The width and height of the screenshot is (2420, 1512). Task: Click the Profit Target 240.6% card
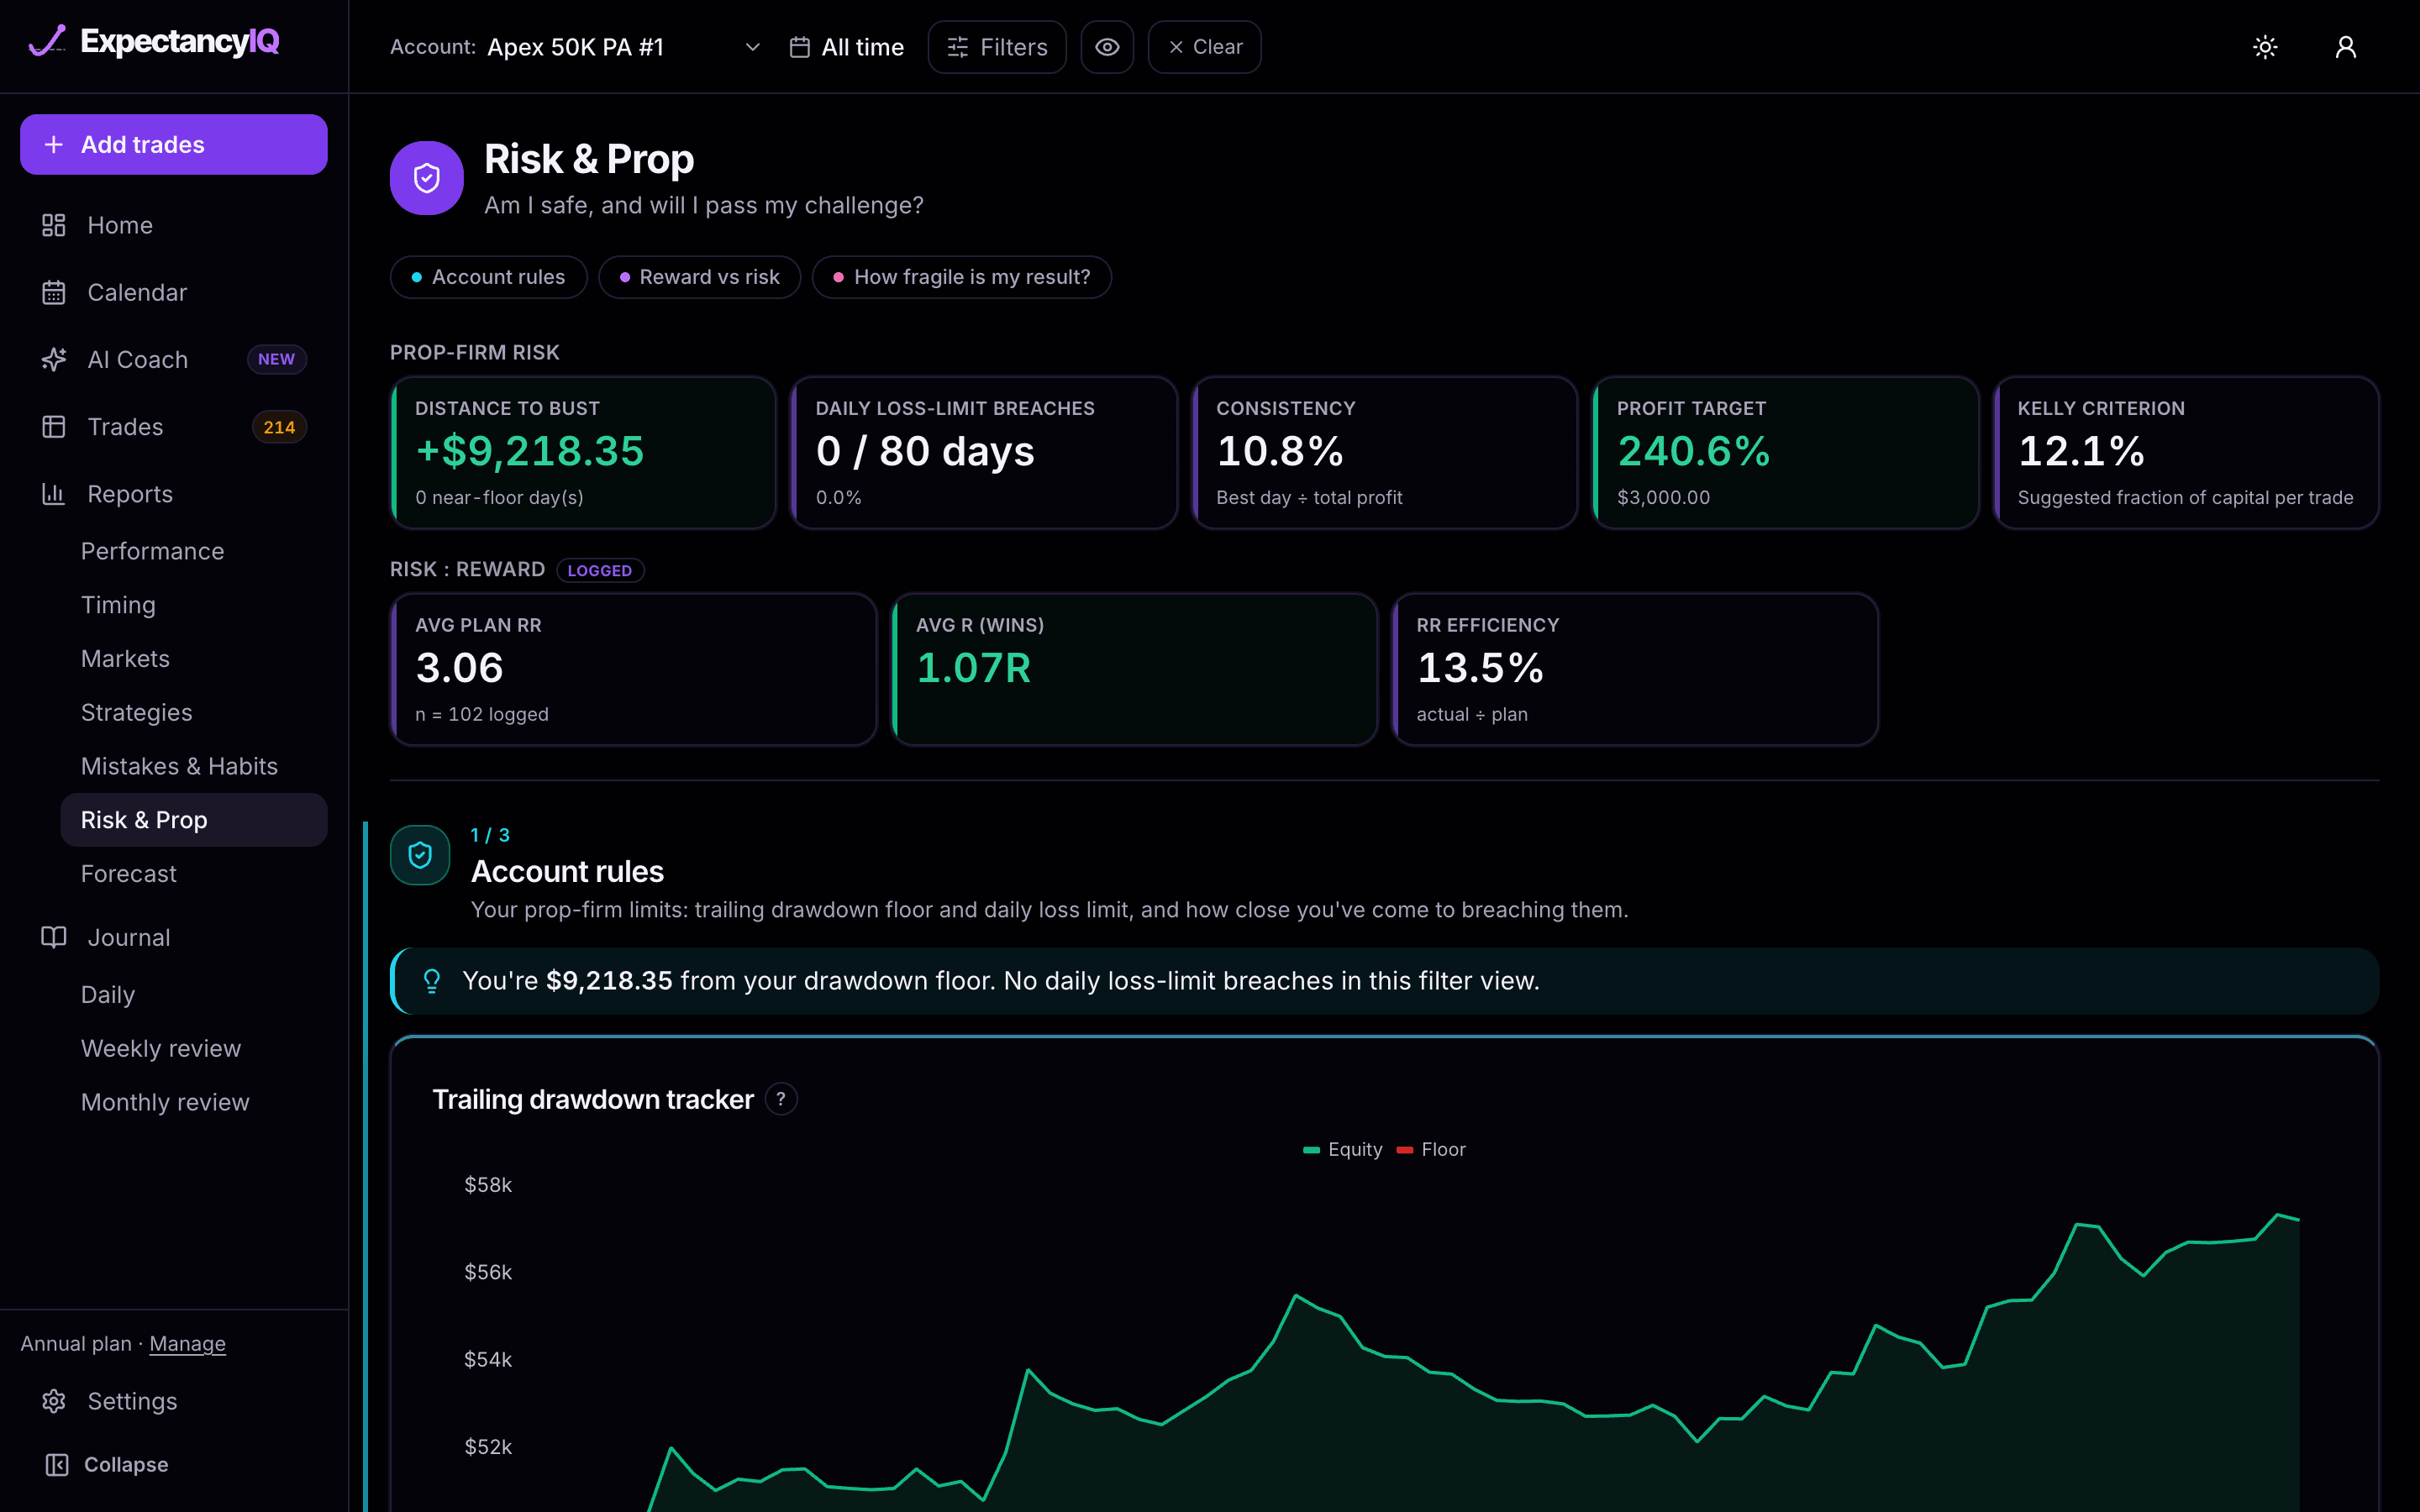[x=1785, y=452]
